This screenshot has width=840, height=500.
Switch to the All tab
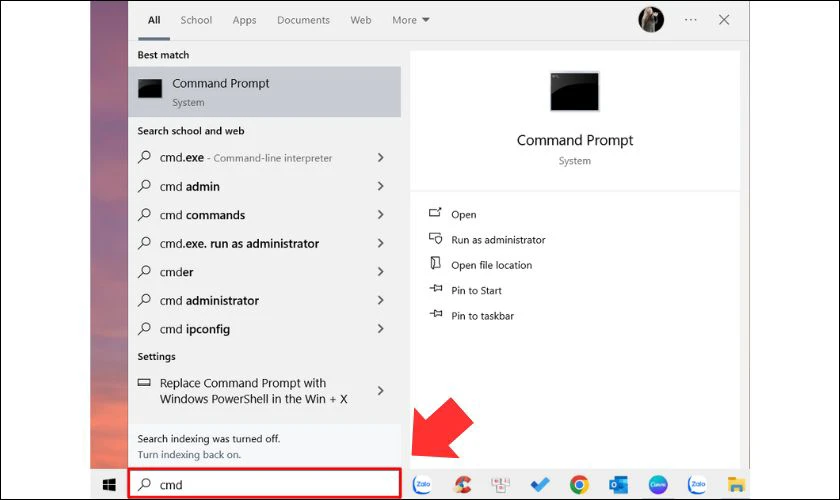coord(154,20)
